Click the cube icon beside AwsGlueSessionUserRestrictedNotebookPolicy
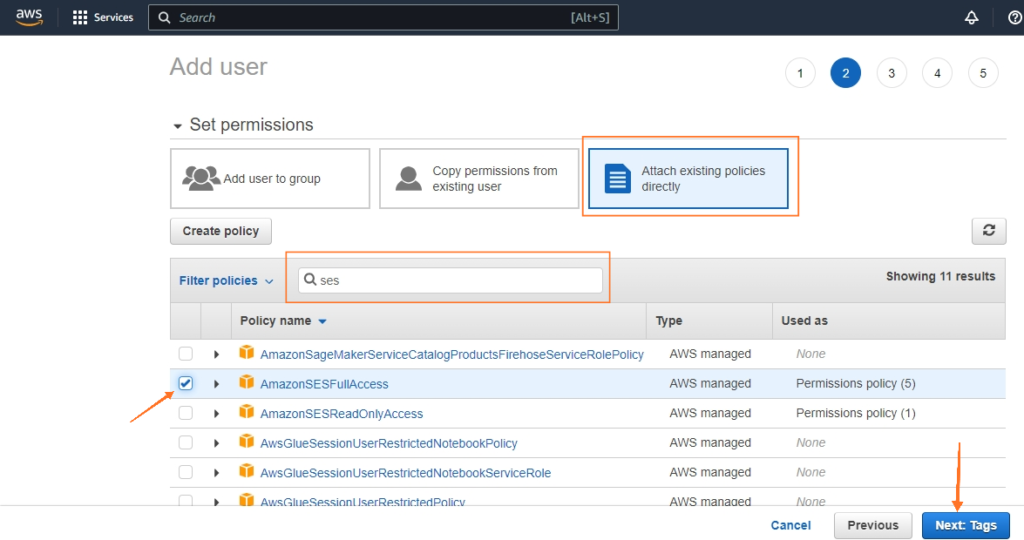 click(246, 441)
